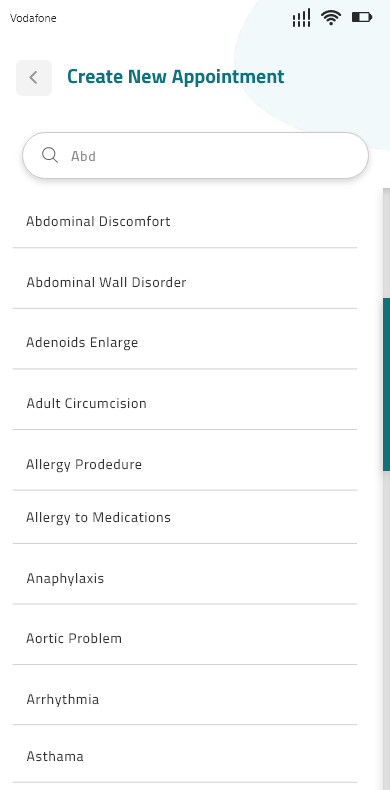Screen dimensions: 390x790
Task: Click the scrollbar track below the thumb
Action: [x=386, y=630]
